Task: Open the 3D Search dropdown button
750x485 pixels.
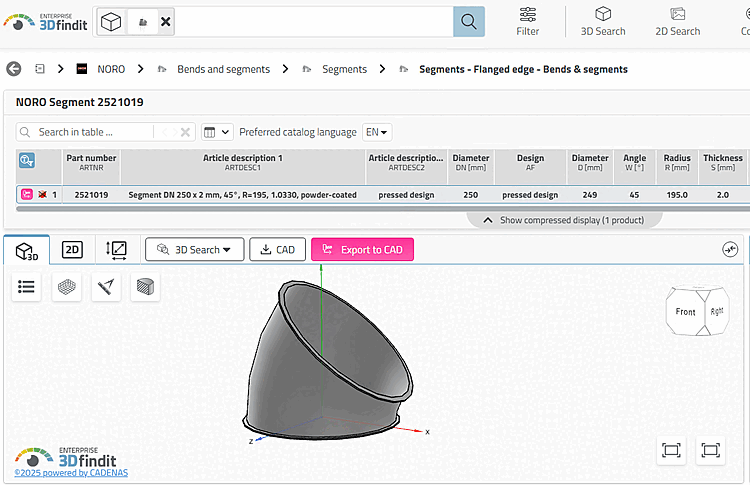Action: 195,250
